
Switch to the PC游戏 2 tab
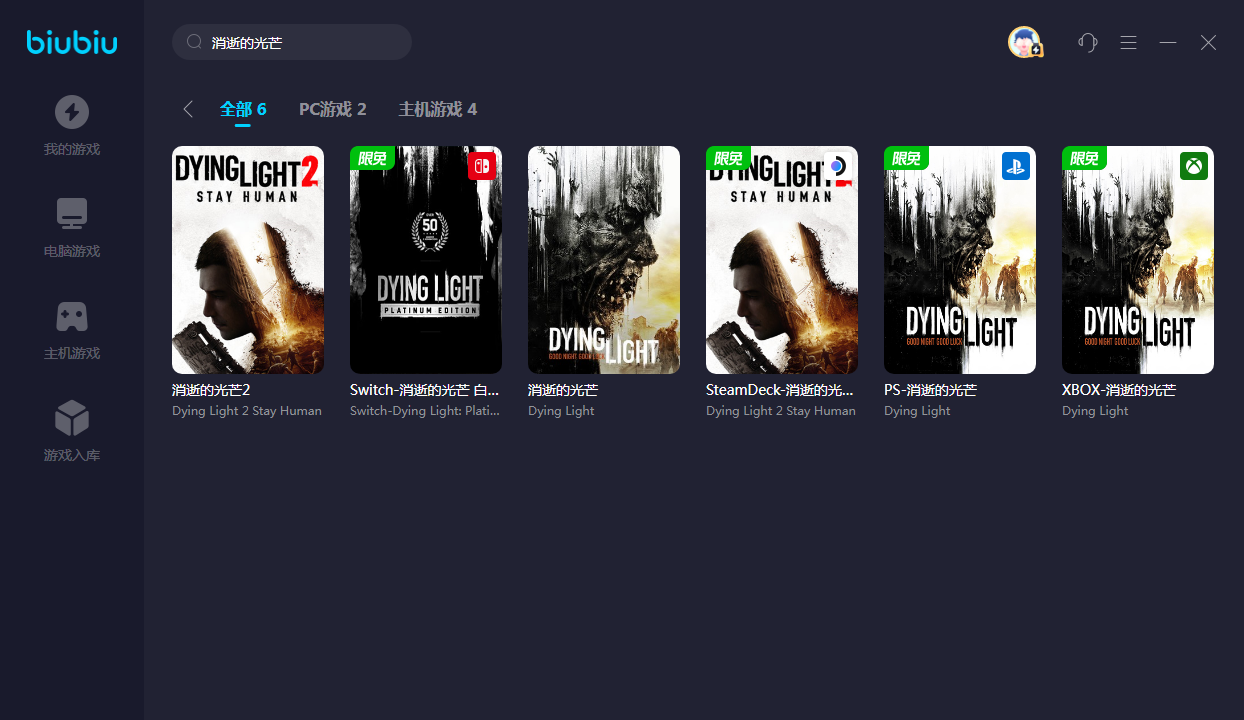pos(332,109)
